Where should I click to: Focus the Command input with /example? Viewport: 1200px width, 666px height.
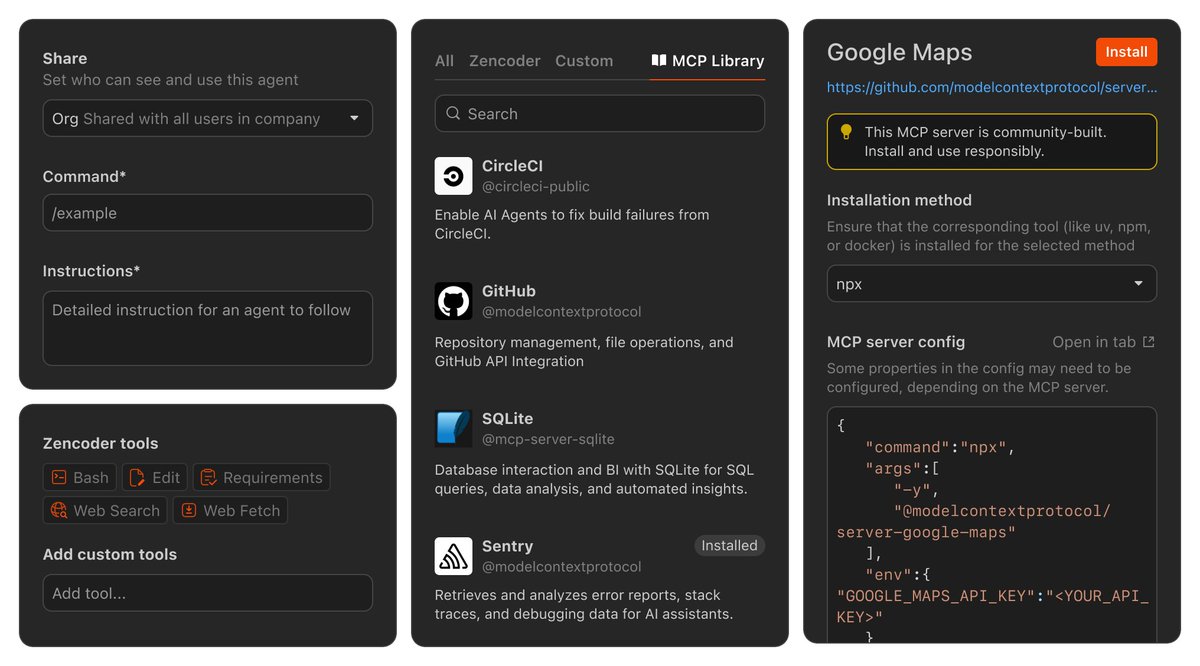[x=208, y=213]
